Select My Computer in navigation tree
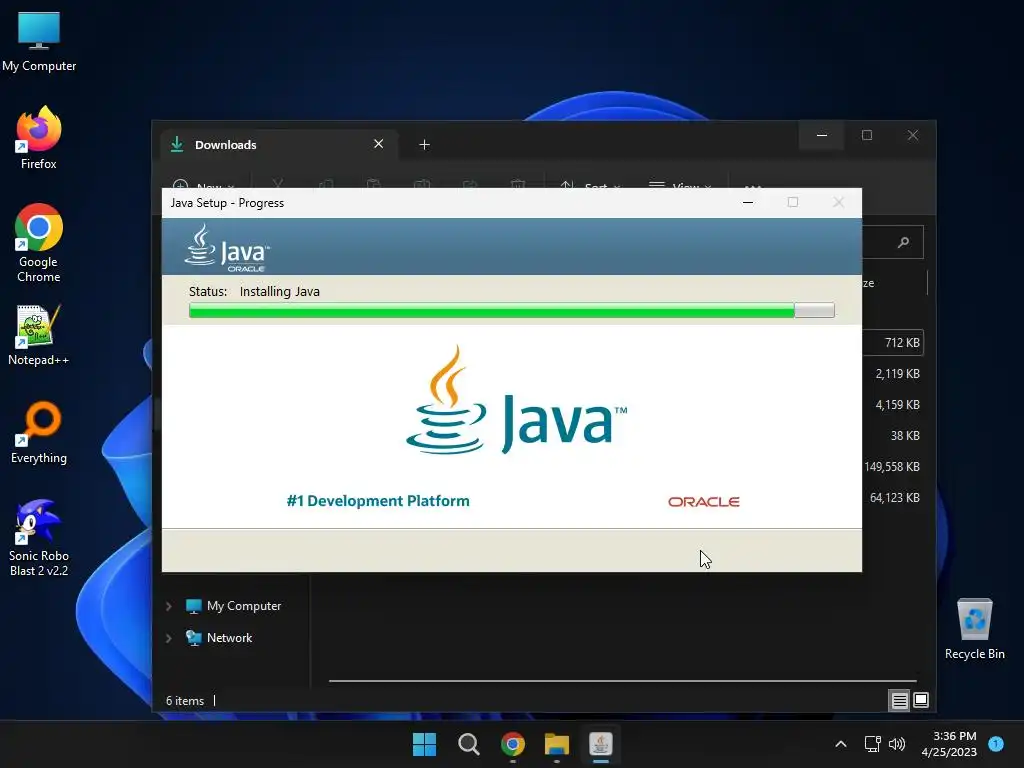1024x768 pixels. click(x=234, y=606)
